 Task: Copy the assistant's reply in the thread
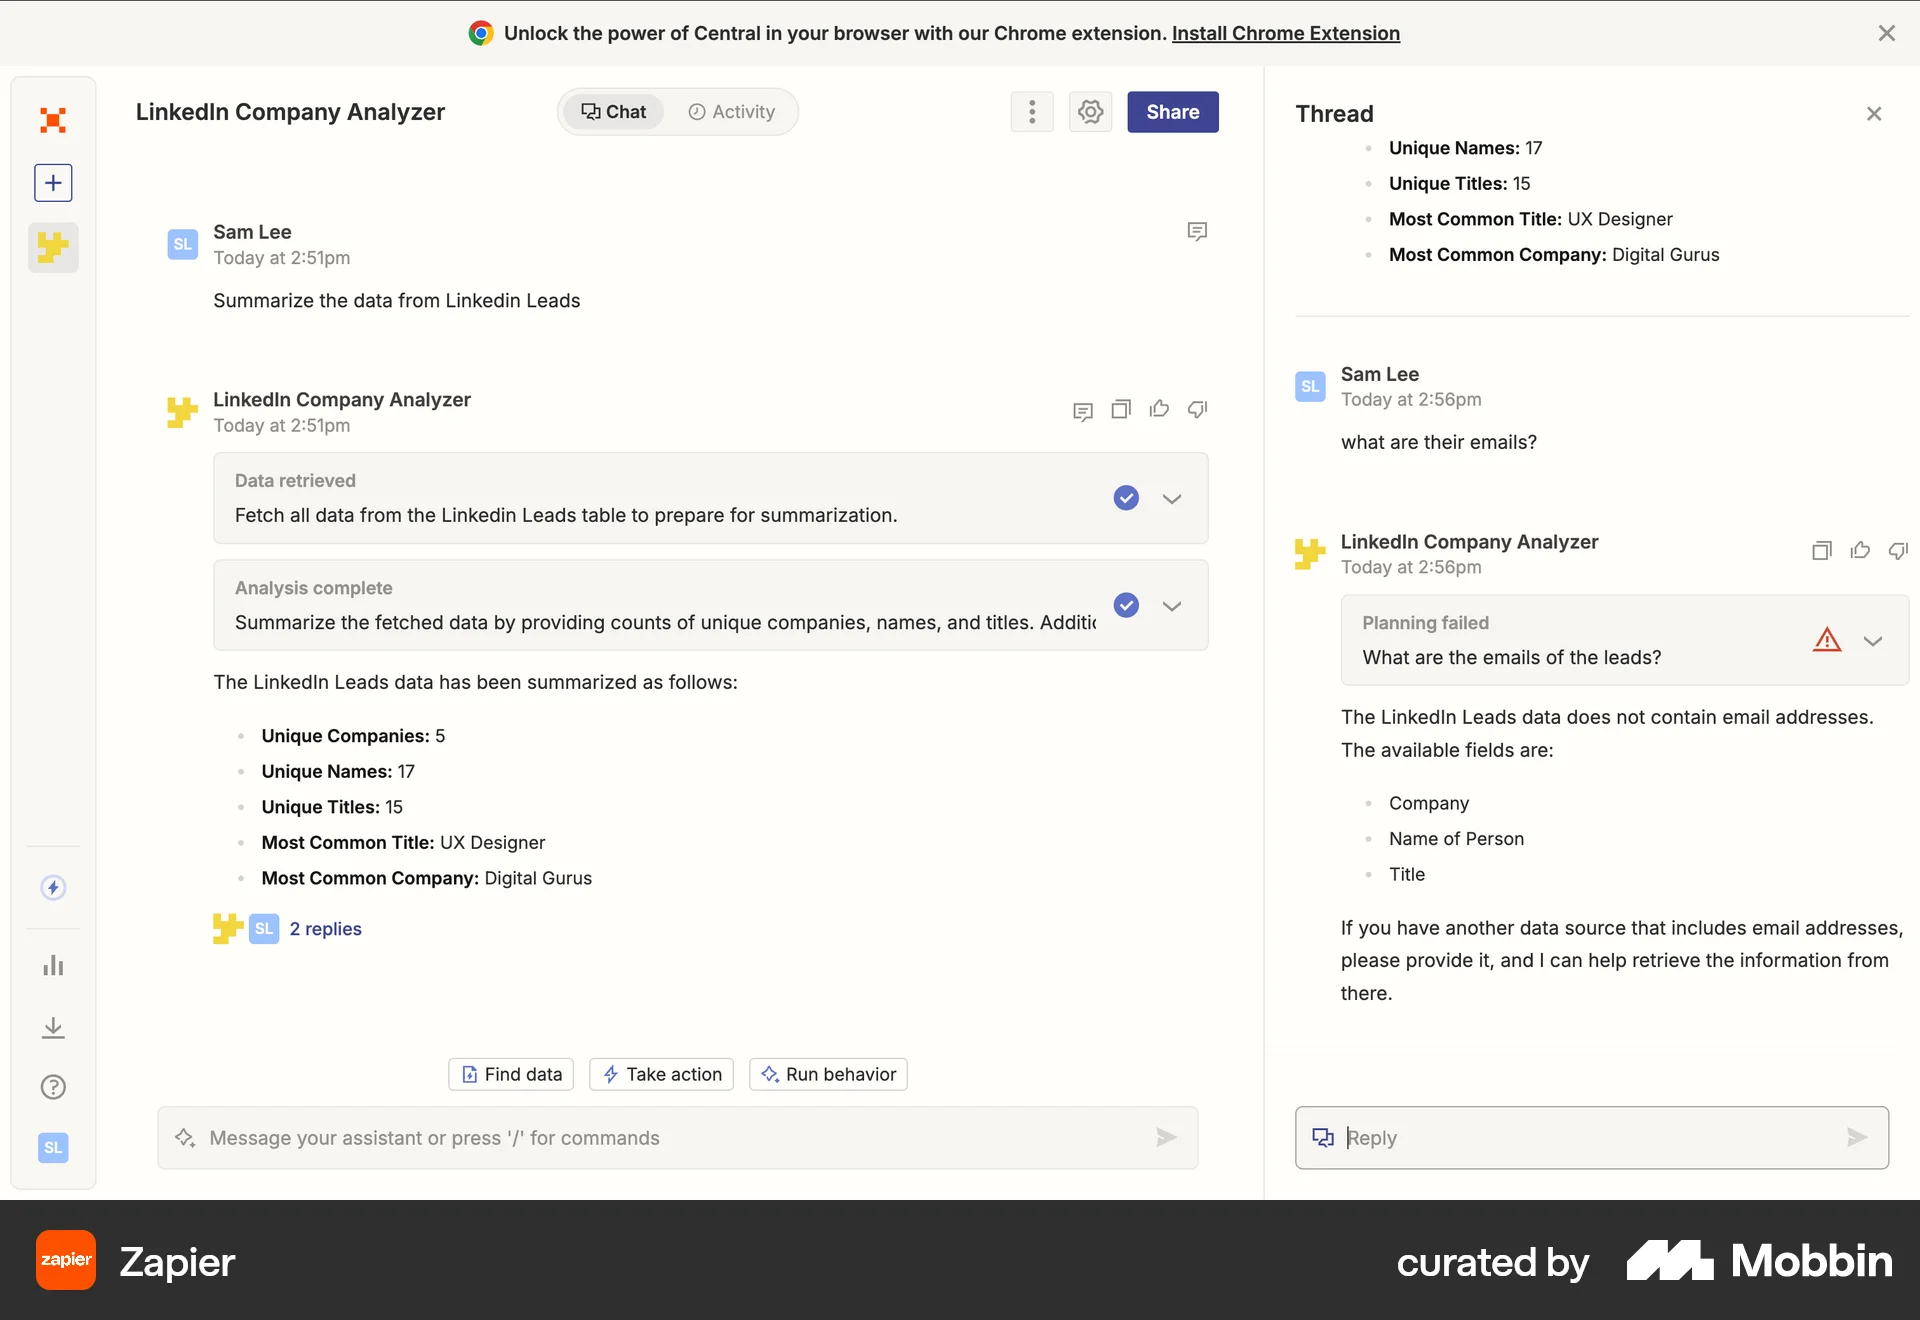tap(1820, 550)
